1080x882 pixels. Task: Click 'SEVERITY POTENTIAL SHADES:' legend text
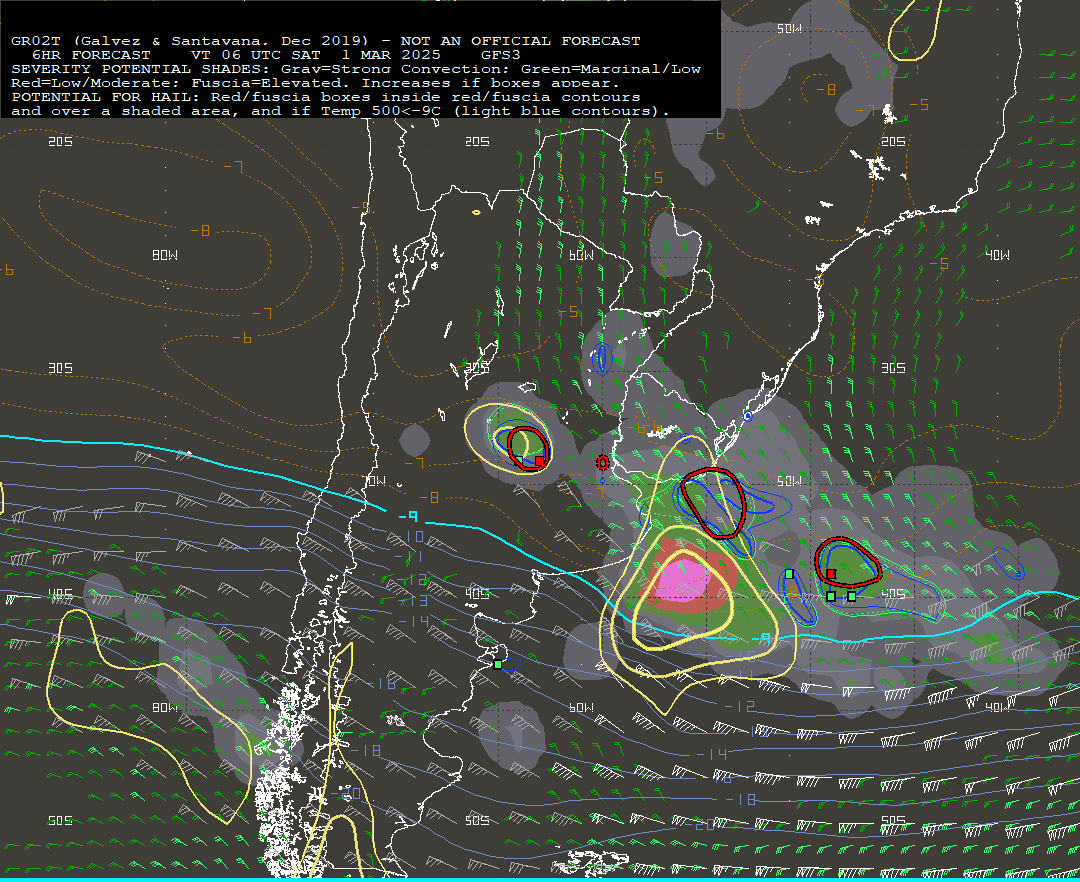141,69
